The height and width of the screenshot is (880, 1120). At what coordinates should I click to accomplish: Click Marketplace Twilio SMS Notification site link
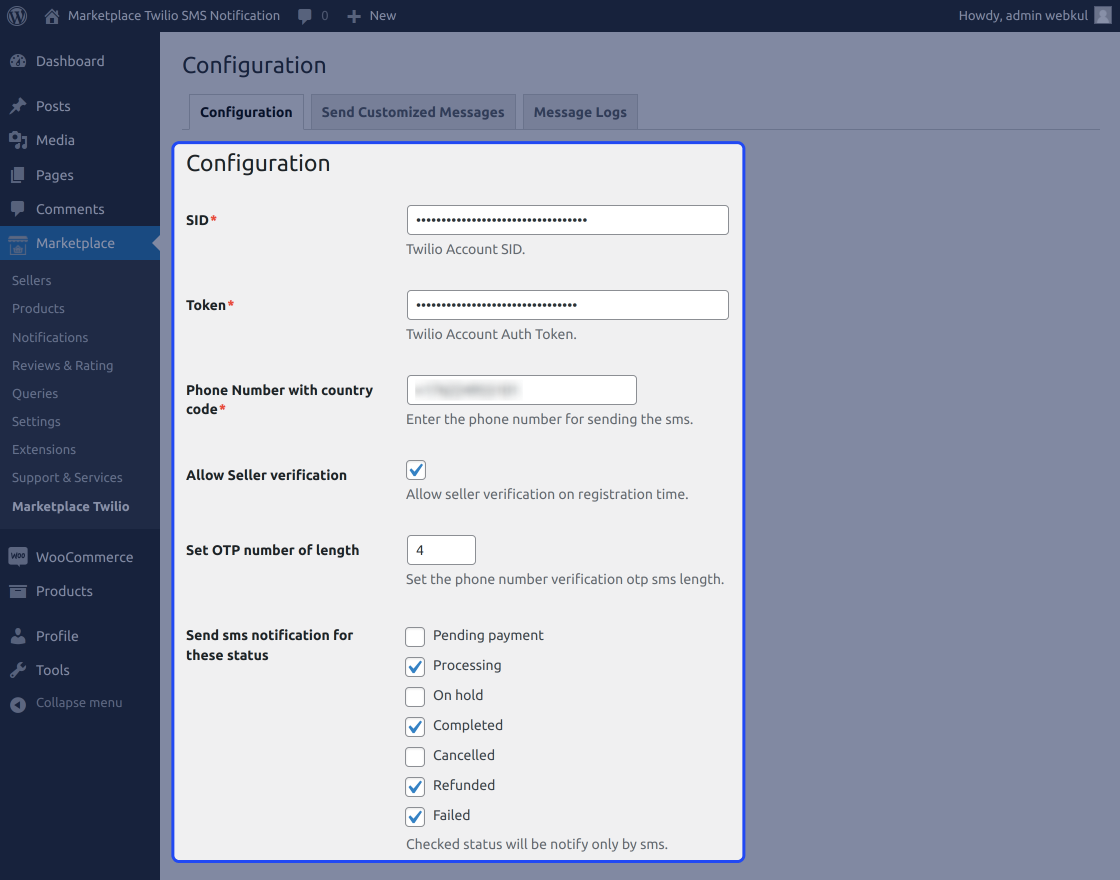[174, 16]
